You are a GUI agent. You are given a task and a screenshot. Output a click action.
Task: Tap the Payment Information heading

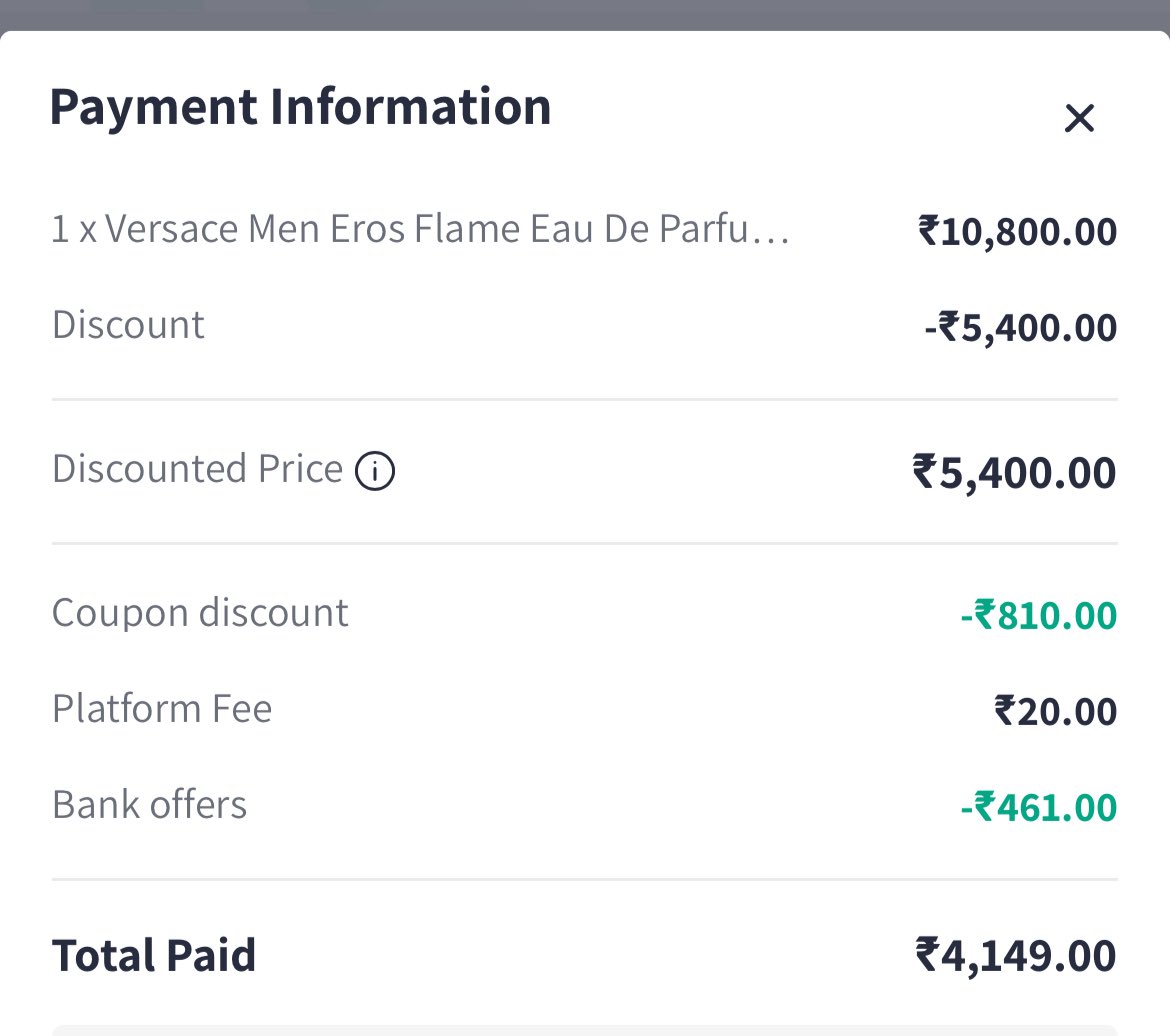pos(300,107)
